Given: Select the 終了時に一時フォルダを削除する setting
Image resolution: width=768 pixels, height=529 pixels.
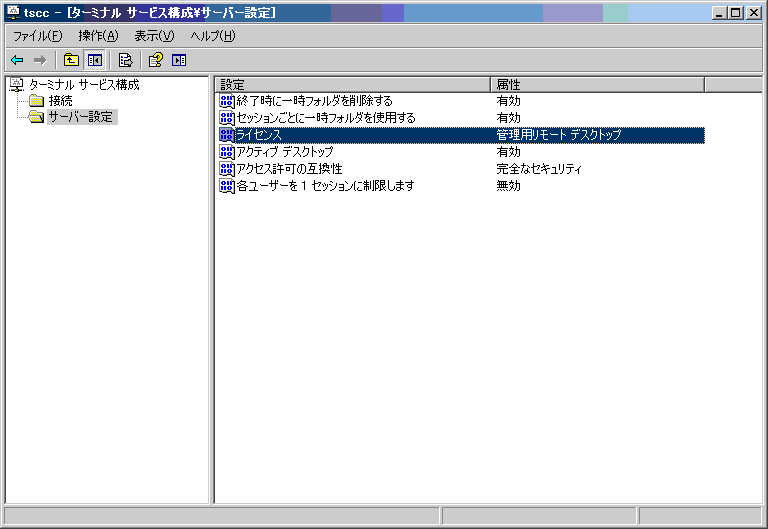Looking at the screenshot, I should coord(314,101).
